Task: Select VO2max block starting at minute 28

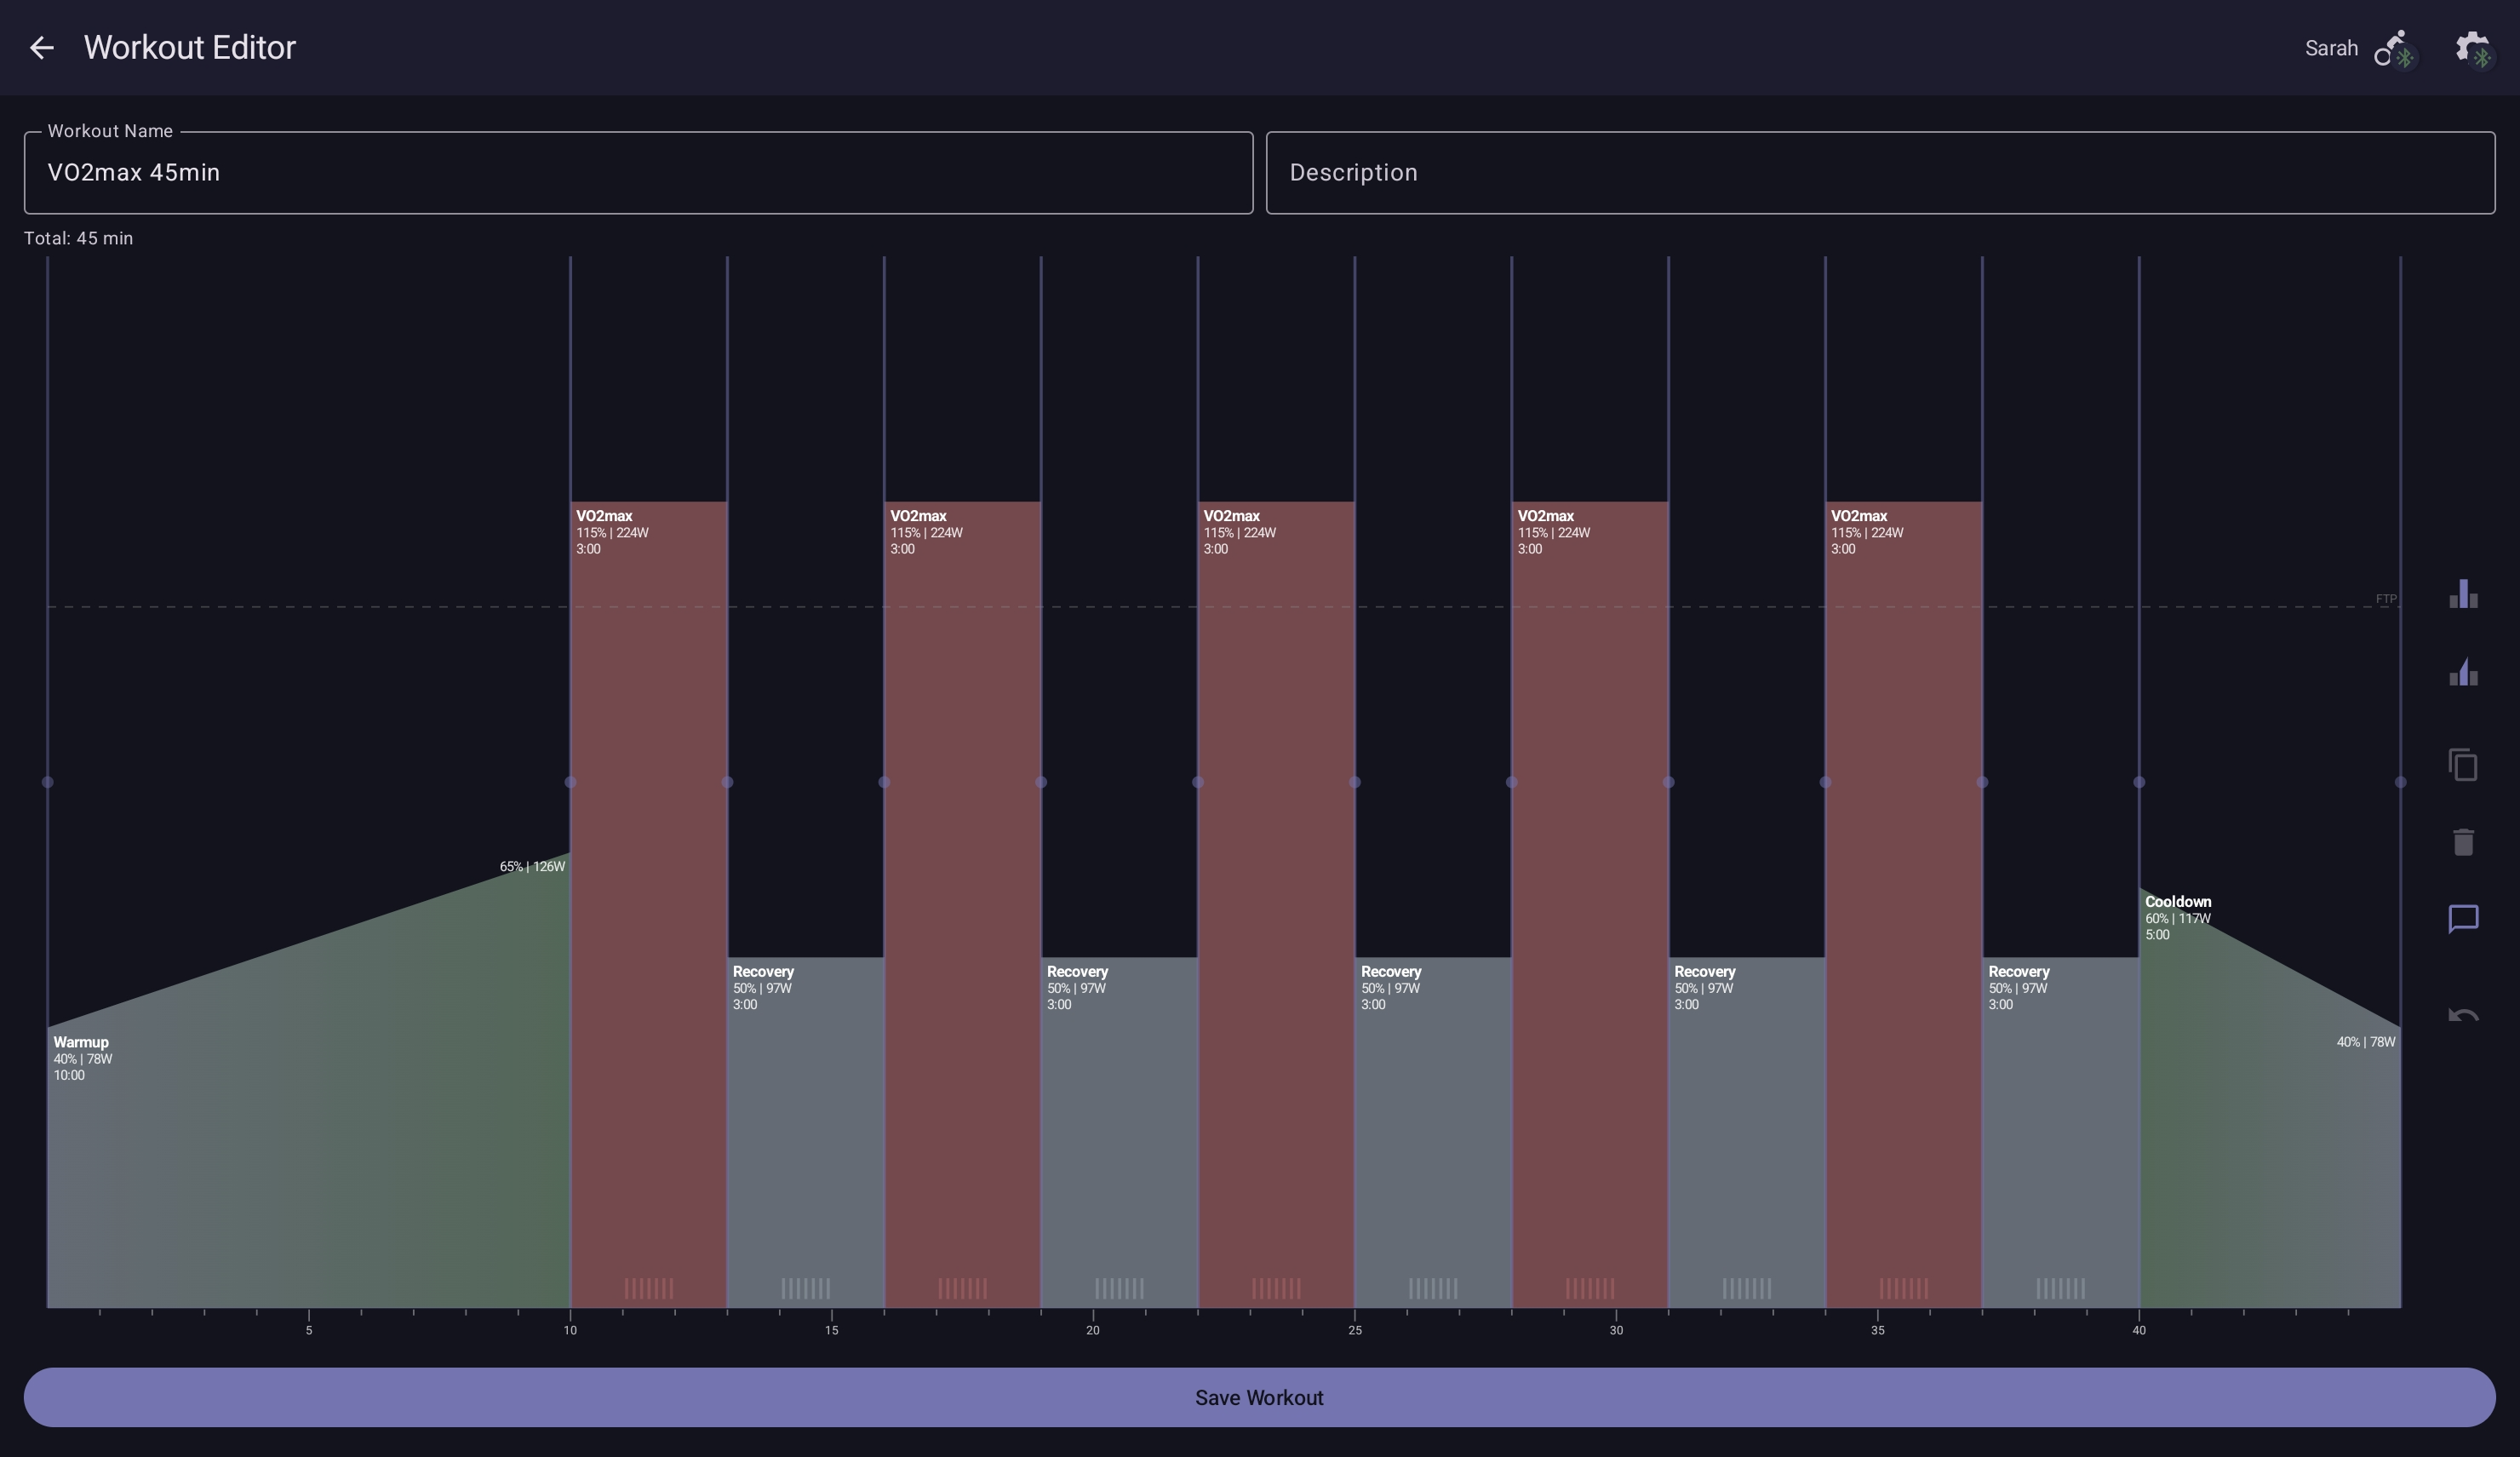Action: pos(1590,904)
